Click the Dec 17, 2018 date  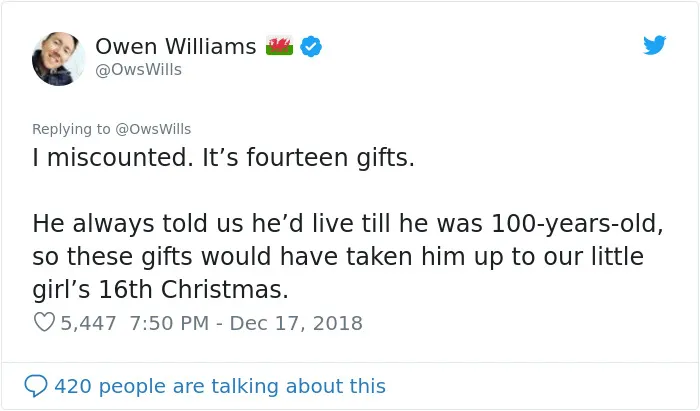[296, 323]
